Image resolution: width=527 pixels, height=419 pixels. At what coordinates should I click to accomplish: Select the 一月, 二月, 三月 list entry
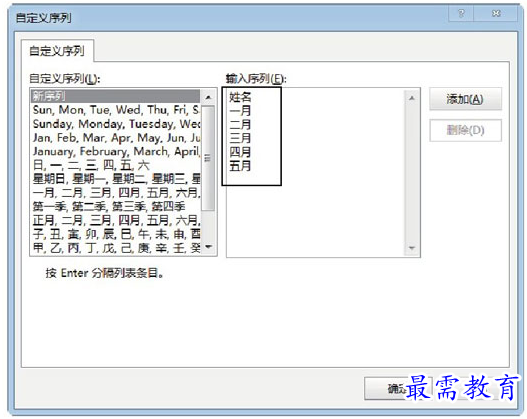[115, 193]
